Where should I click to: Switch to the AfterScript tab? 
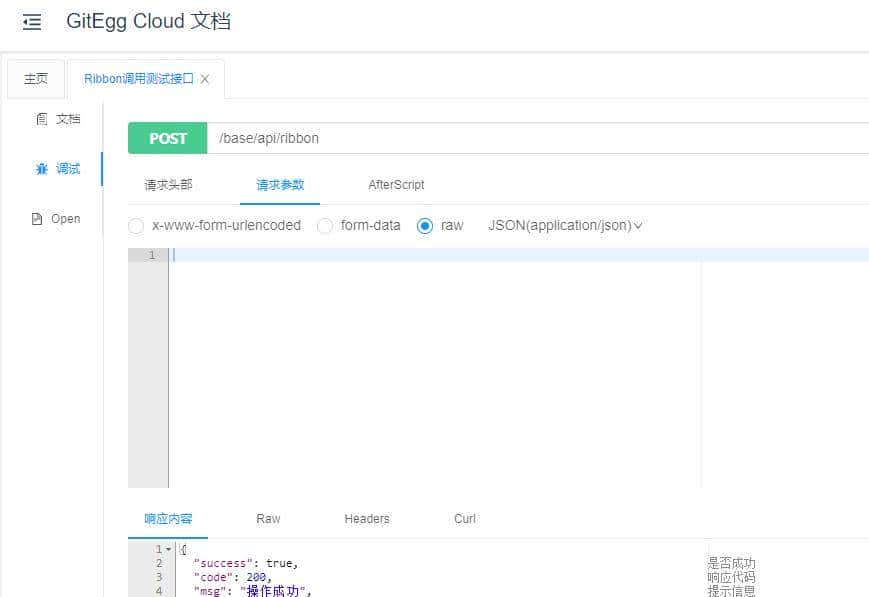point(396,185)
